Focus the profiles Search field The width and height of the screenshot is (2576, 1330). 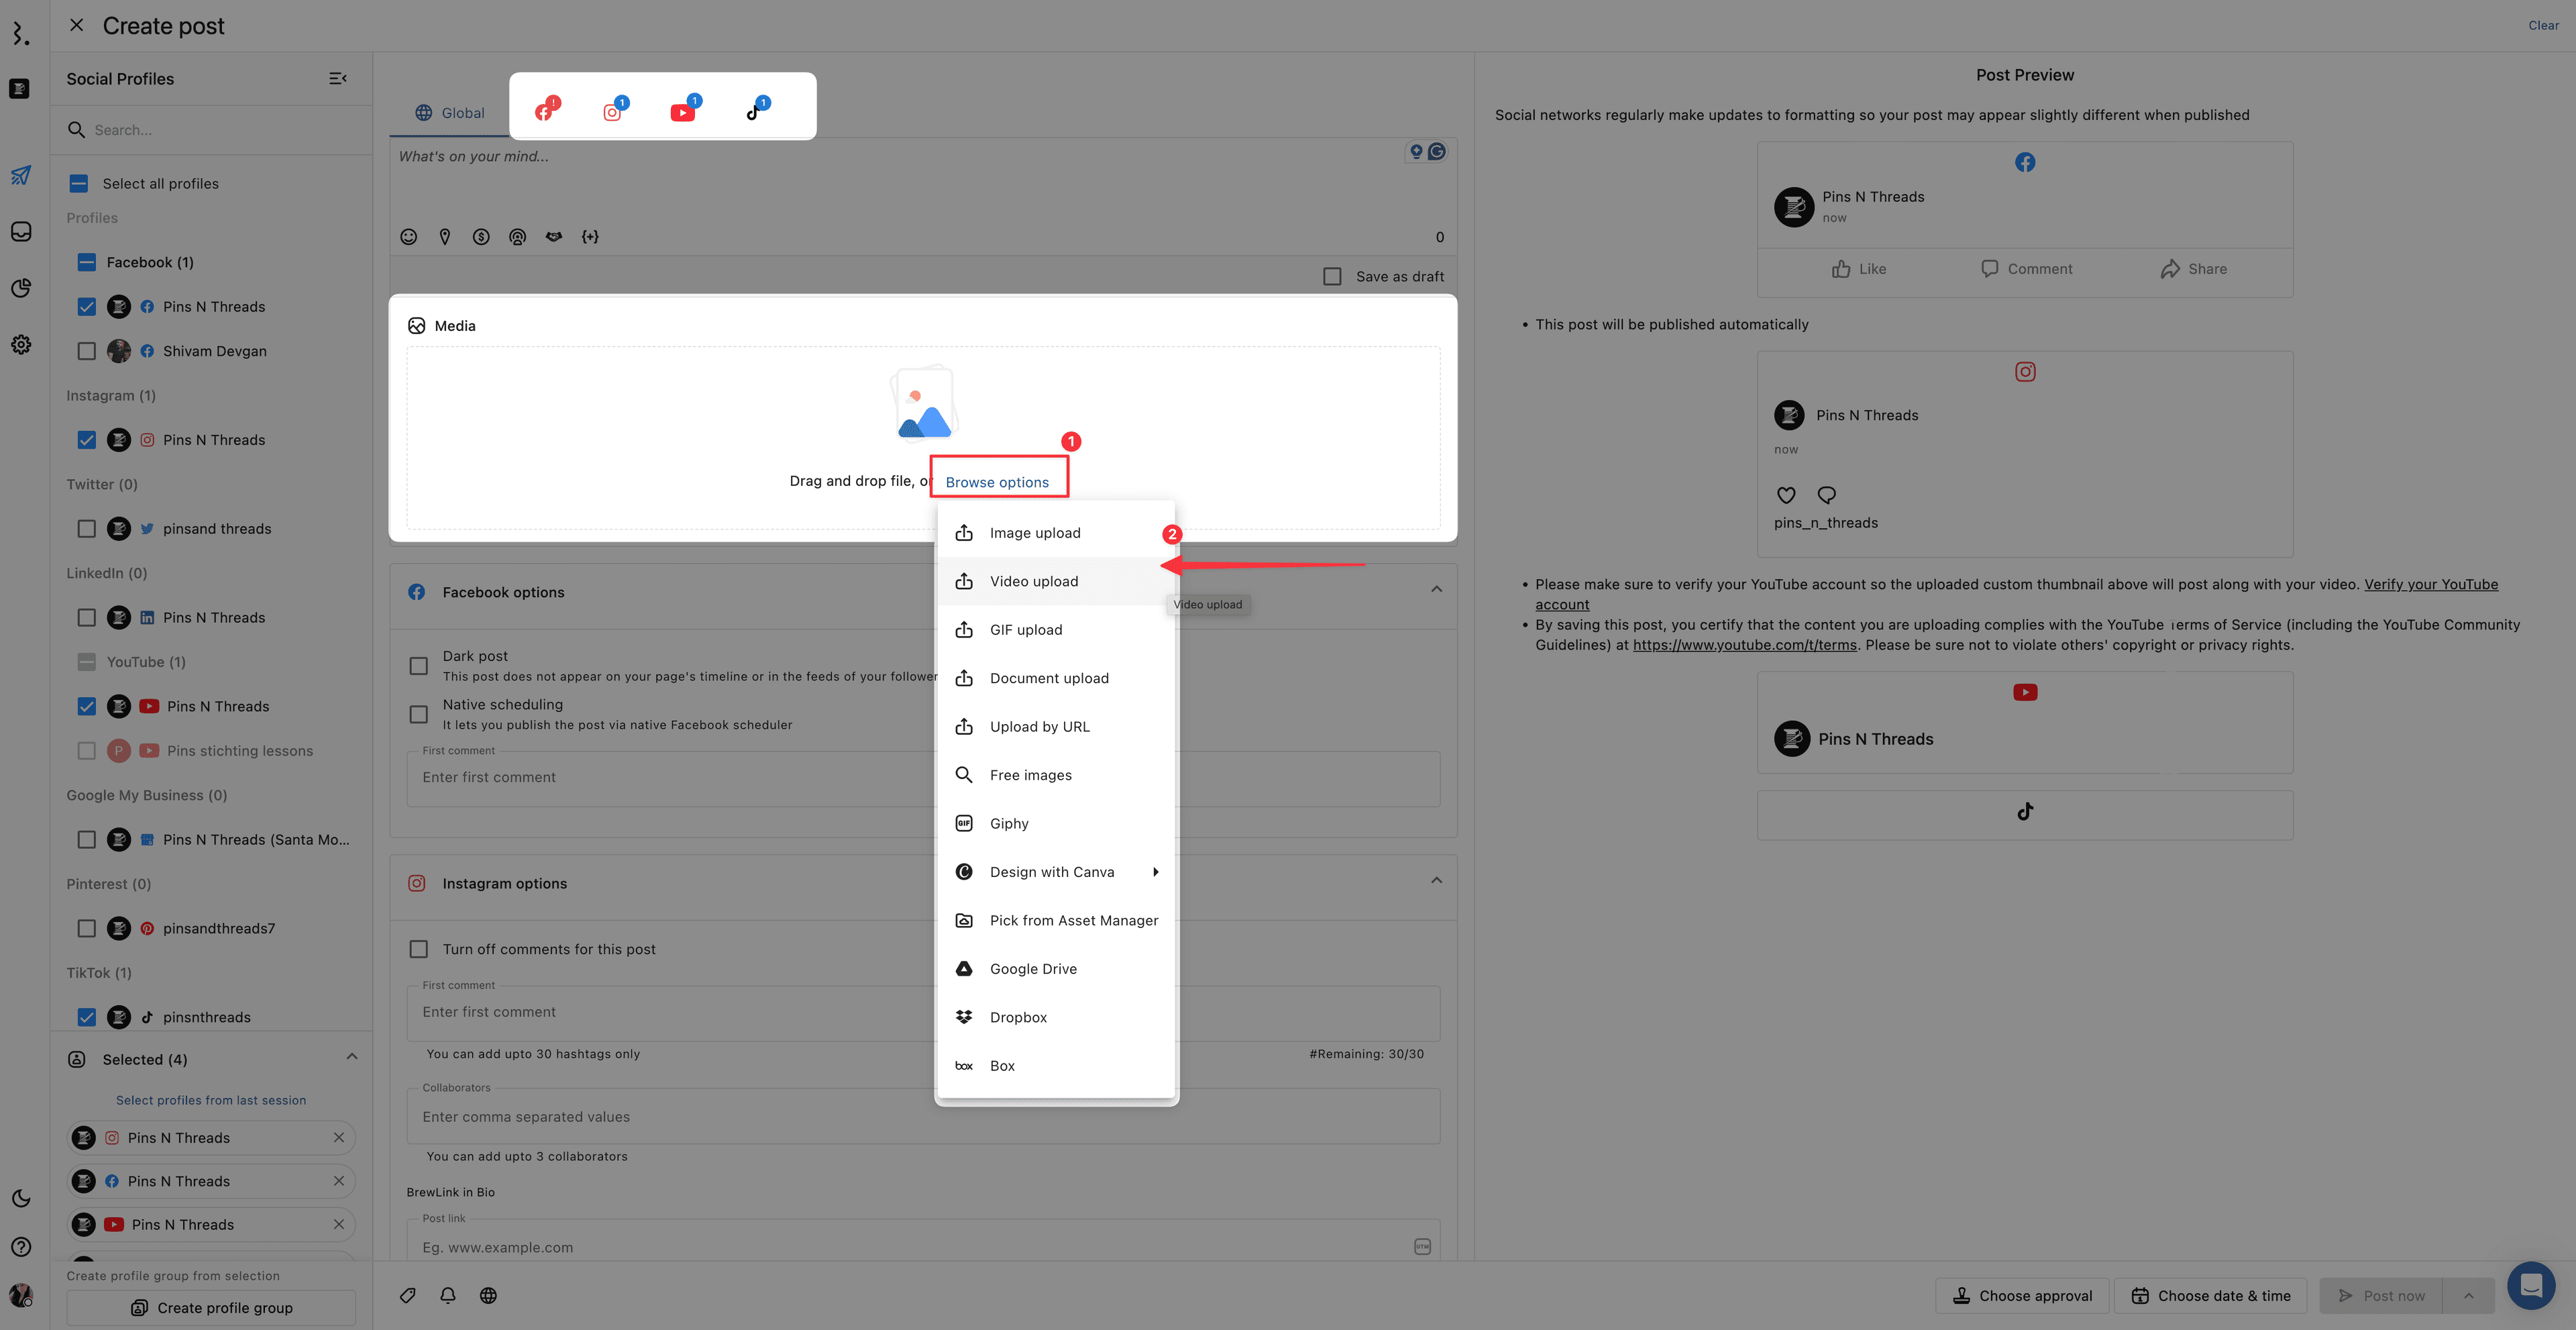point(211,130)
